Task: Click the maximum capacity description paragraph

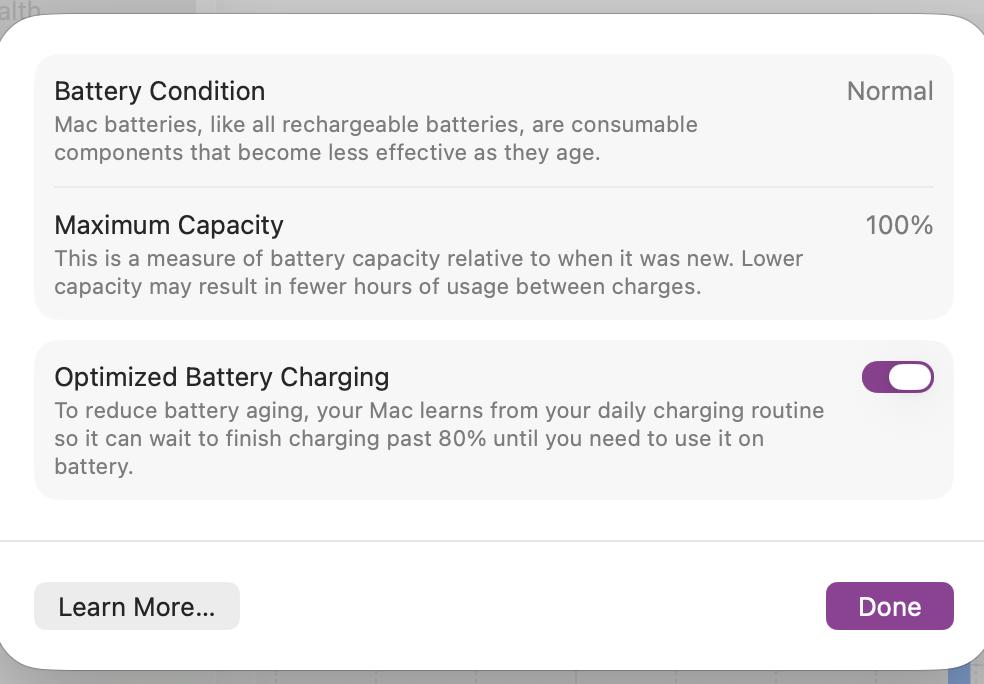Action: (x=428, y=272)
